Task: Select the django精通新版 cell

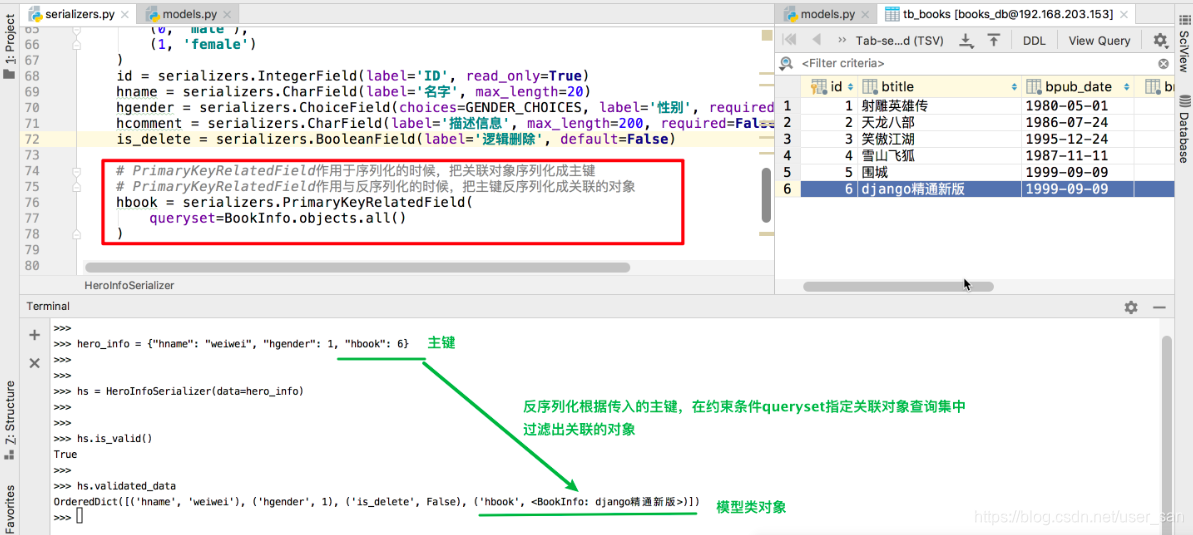Action: 940,189
